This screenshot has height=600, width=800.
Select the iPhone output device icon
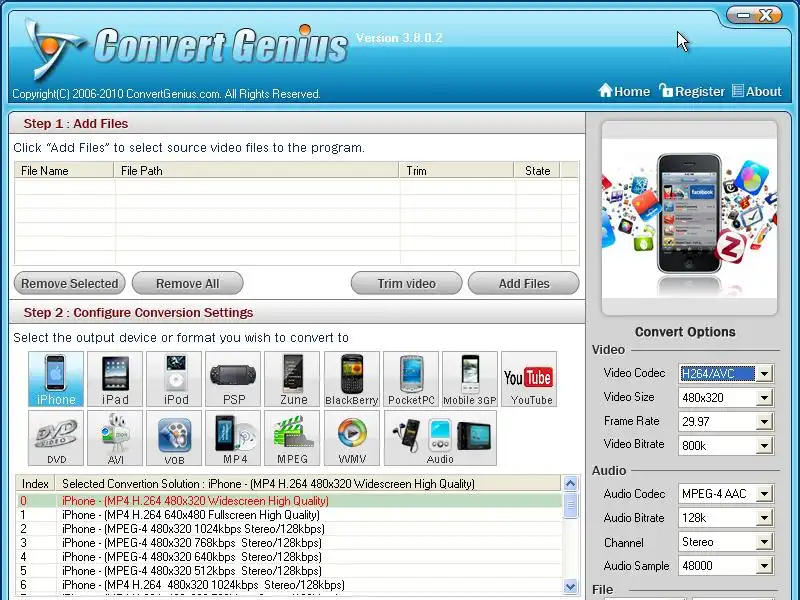tap(56, 379)
